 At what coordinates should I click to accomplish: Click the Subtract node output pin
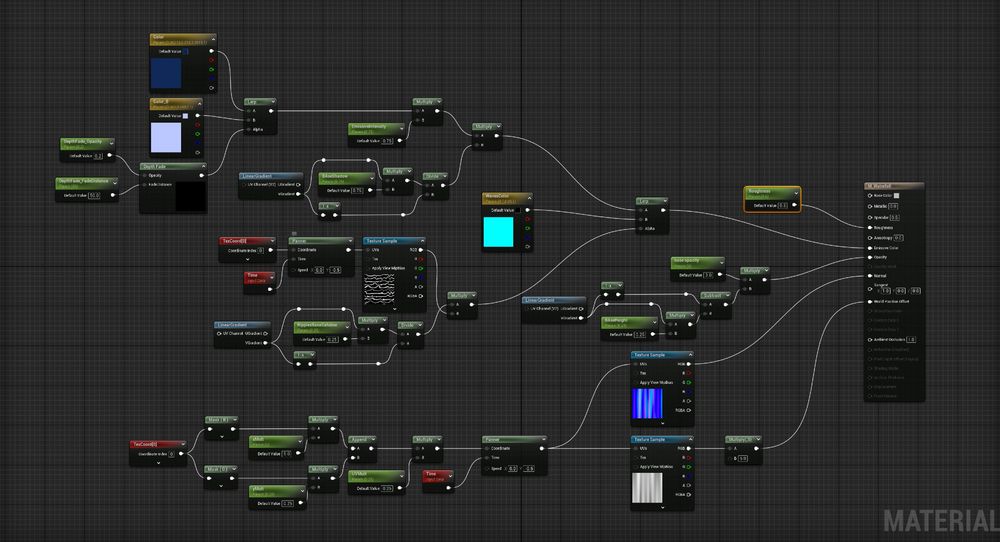726,305
